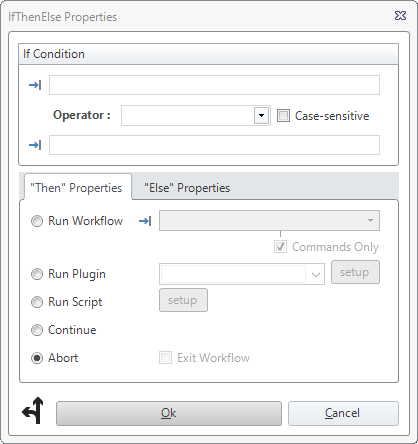Screen dimensions: 418x444
Task: Open the Operator dropdown list
Action: pyautogui.click(x=261, y=116)
